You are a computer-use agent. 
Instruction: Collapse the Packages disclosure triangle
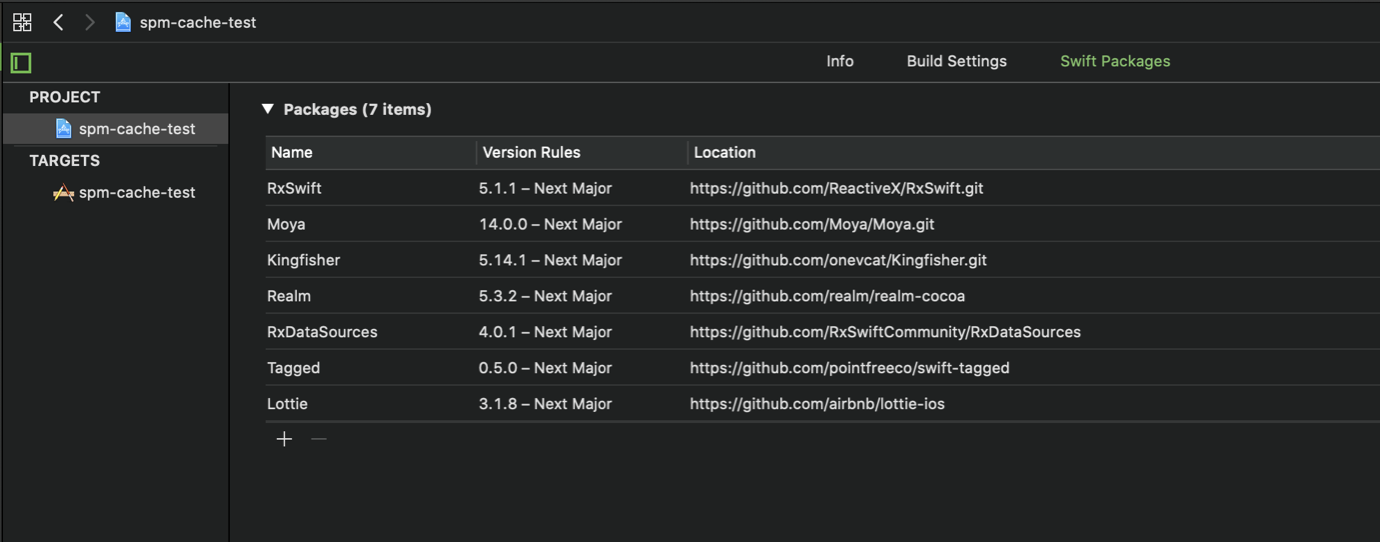click(267, 109)
